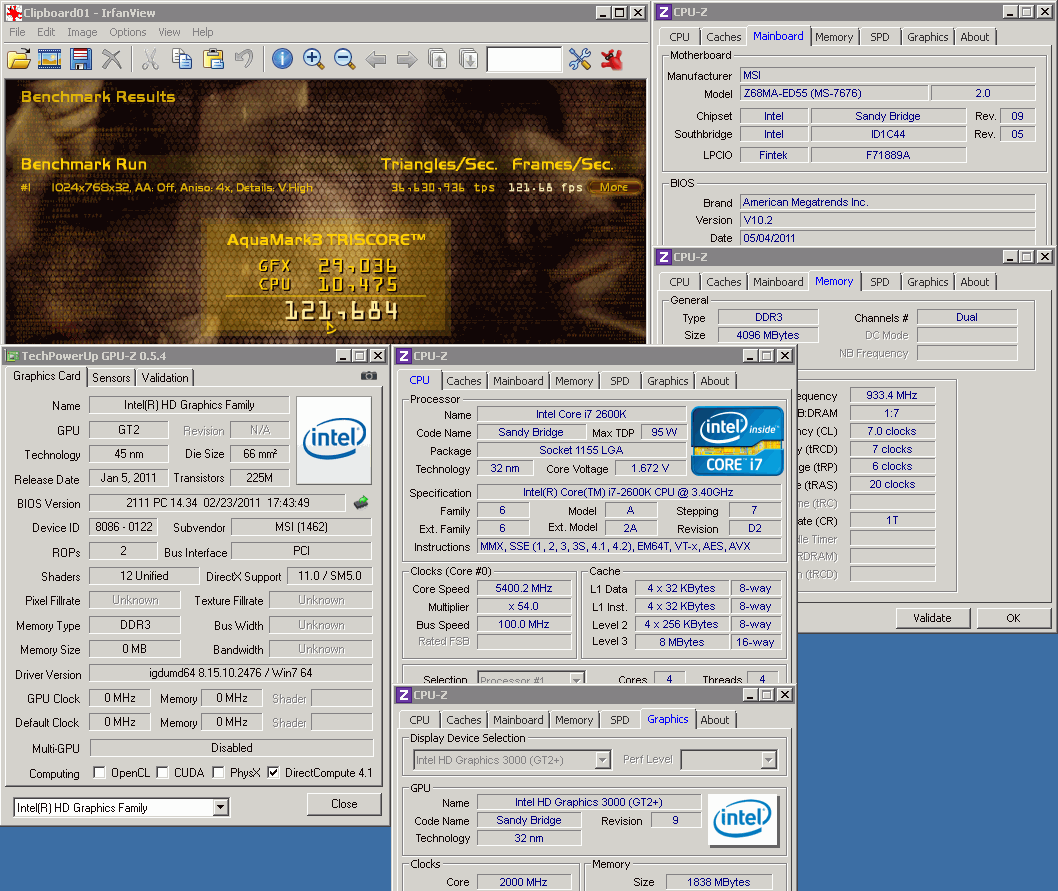Viewport: 1058px width, 891px height.
Task: Open the Intel(R) HD Graphics Family dropdown
Action: [x=220, y=807]
